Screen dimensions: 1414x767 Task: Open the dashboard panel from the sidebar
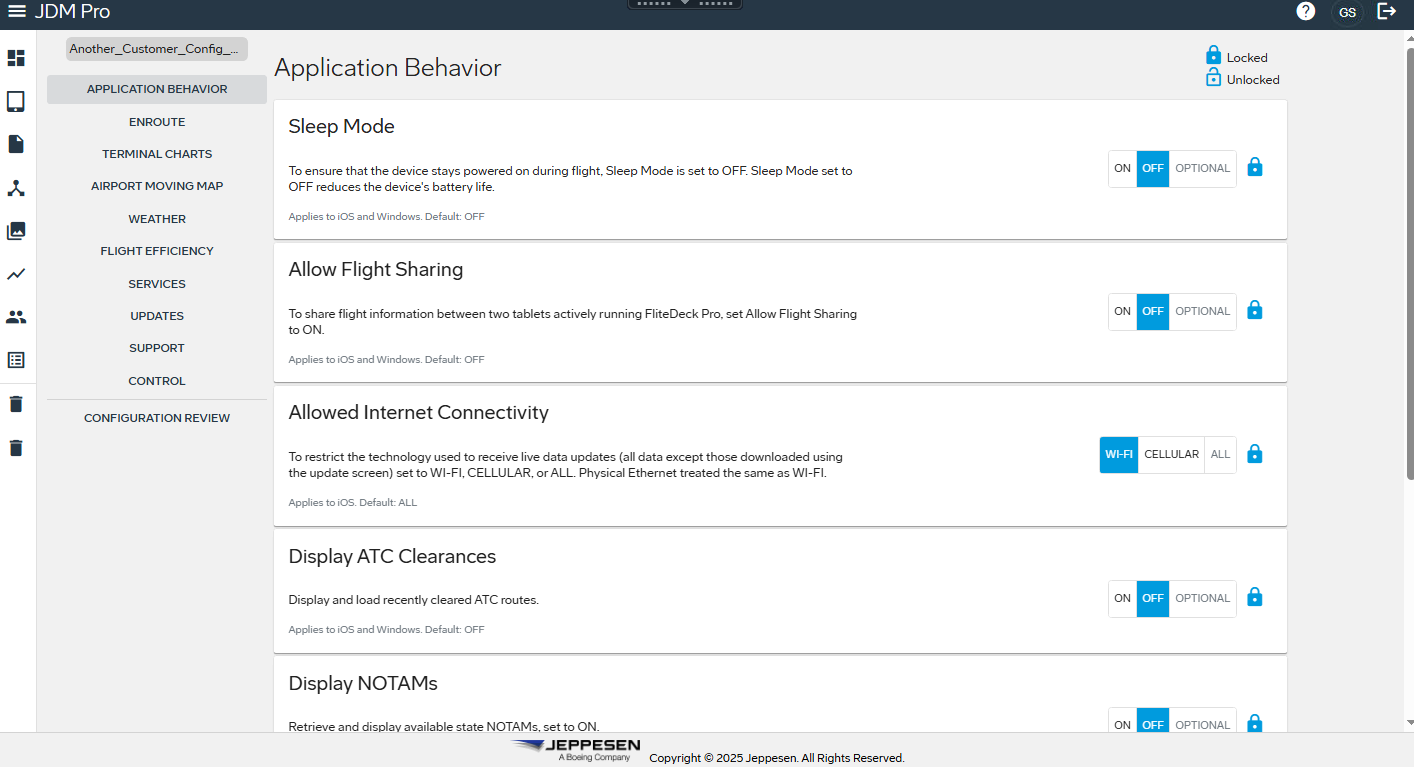(16, 58)
